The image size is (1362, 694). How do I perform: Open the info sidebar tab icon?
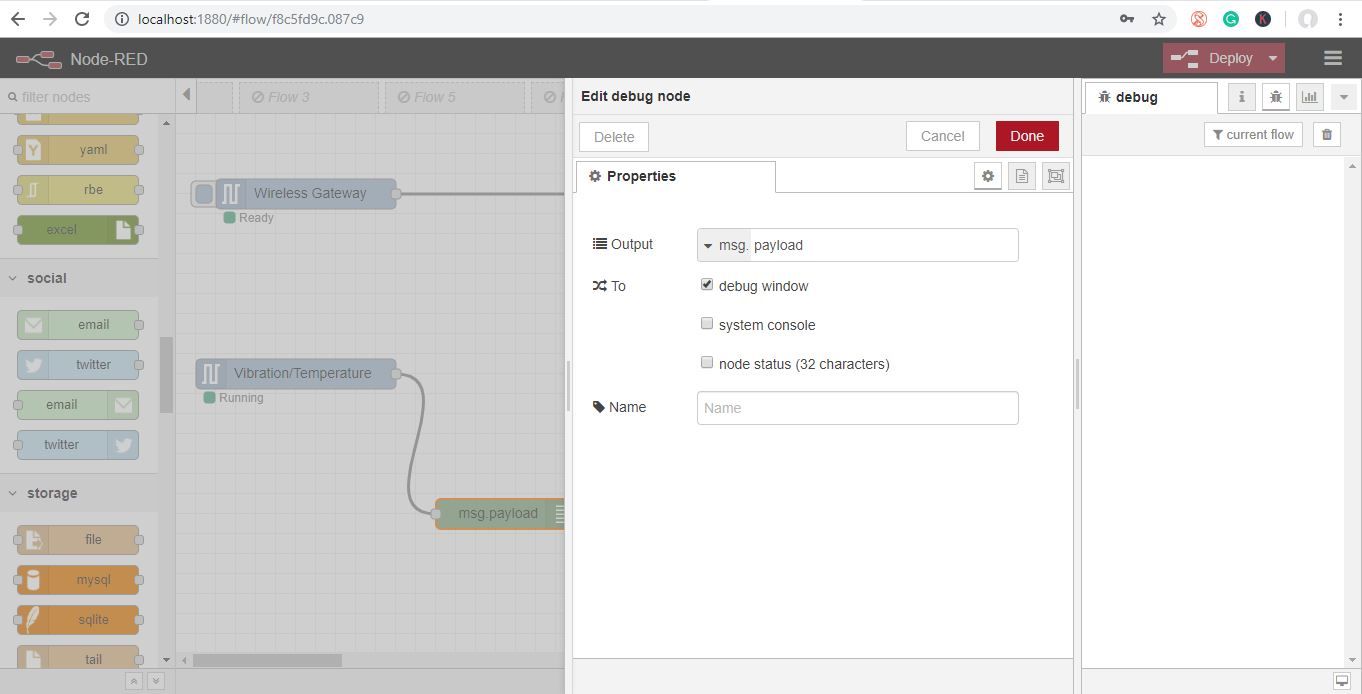(1242, 97)
